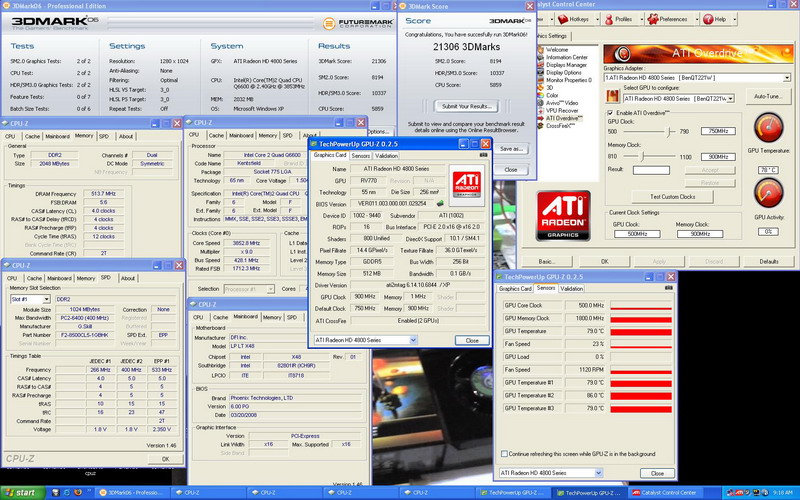Click the Preferences icon in Catalyst toolbar

pos(653,19)
